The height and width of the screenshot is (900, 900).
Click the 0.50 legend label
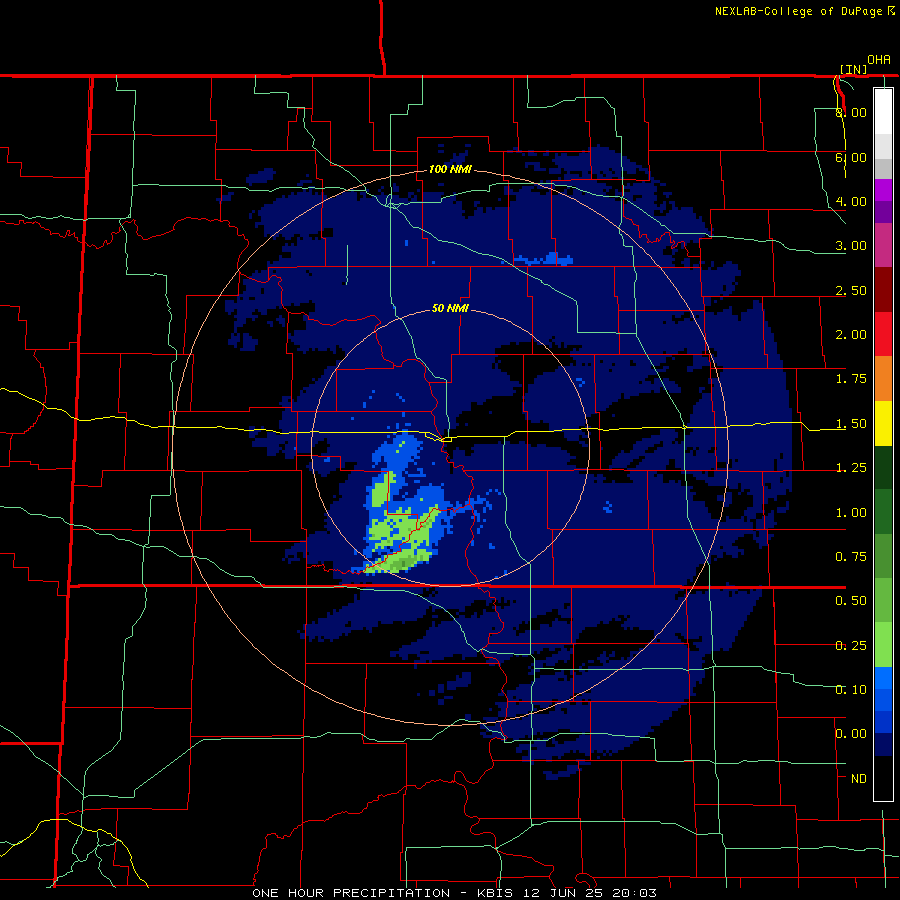(x=851, y=601)
